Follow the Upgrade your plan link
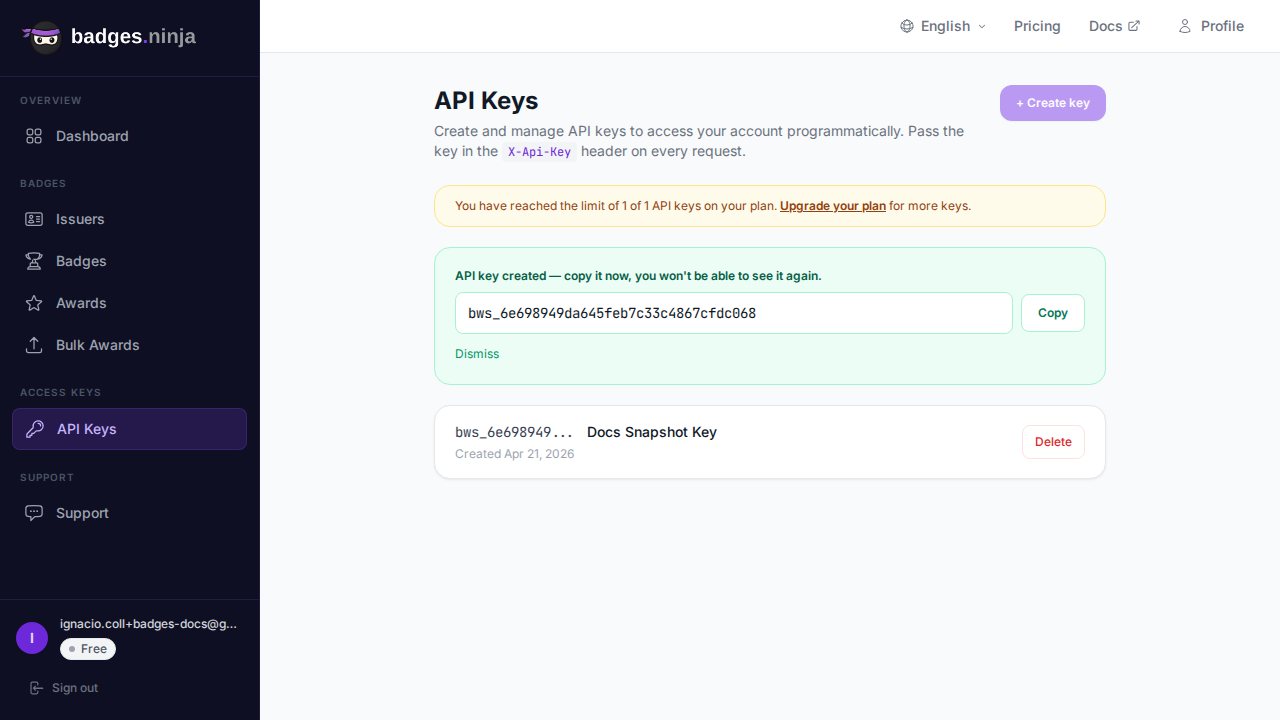This screenshot has width=1280, height=720. pos(832,206)
